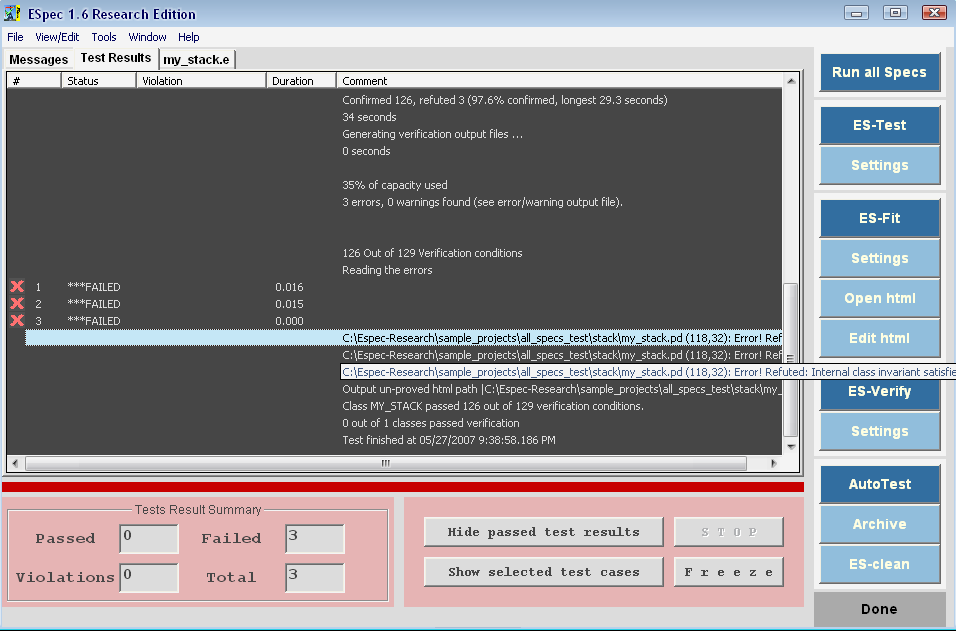Image resolution: width=956 pixels, height=631 pixels.
Task: Click the red X icon on failed test 1
Action: 17,287
